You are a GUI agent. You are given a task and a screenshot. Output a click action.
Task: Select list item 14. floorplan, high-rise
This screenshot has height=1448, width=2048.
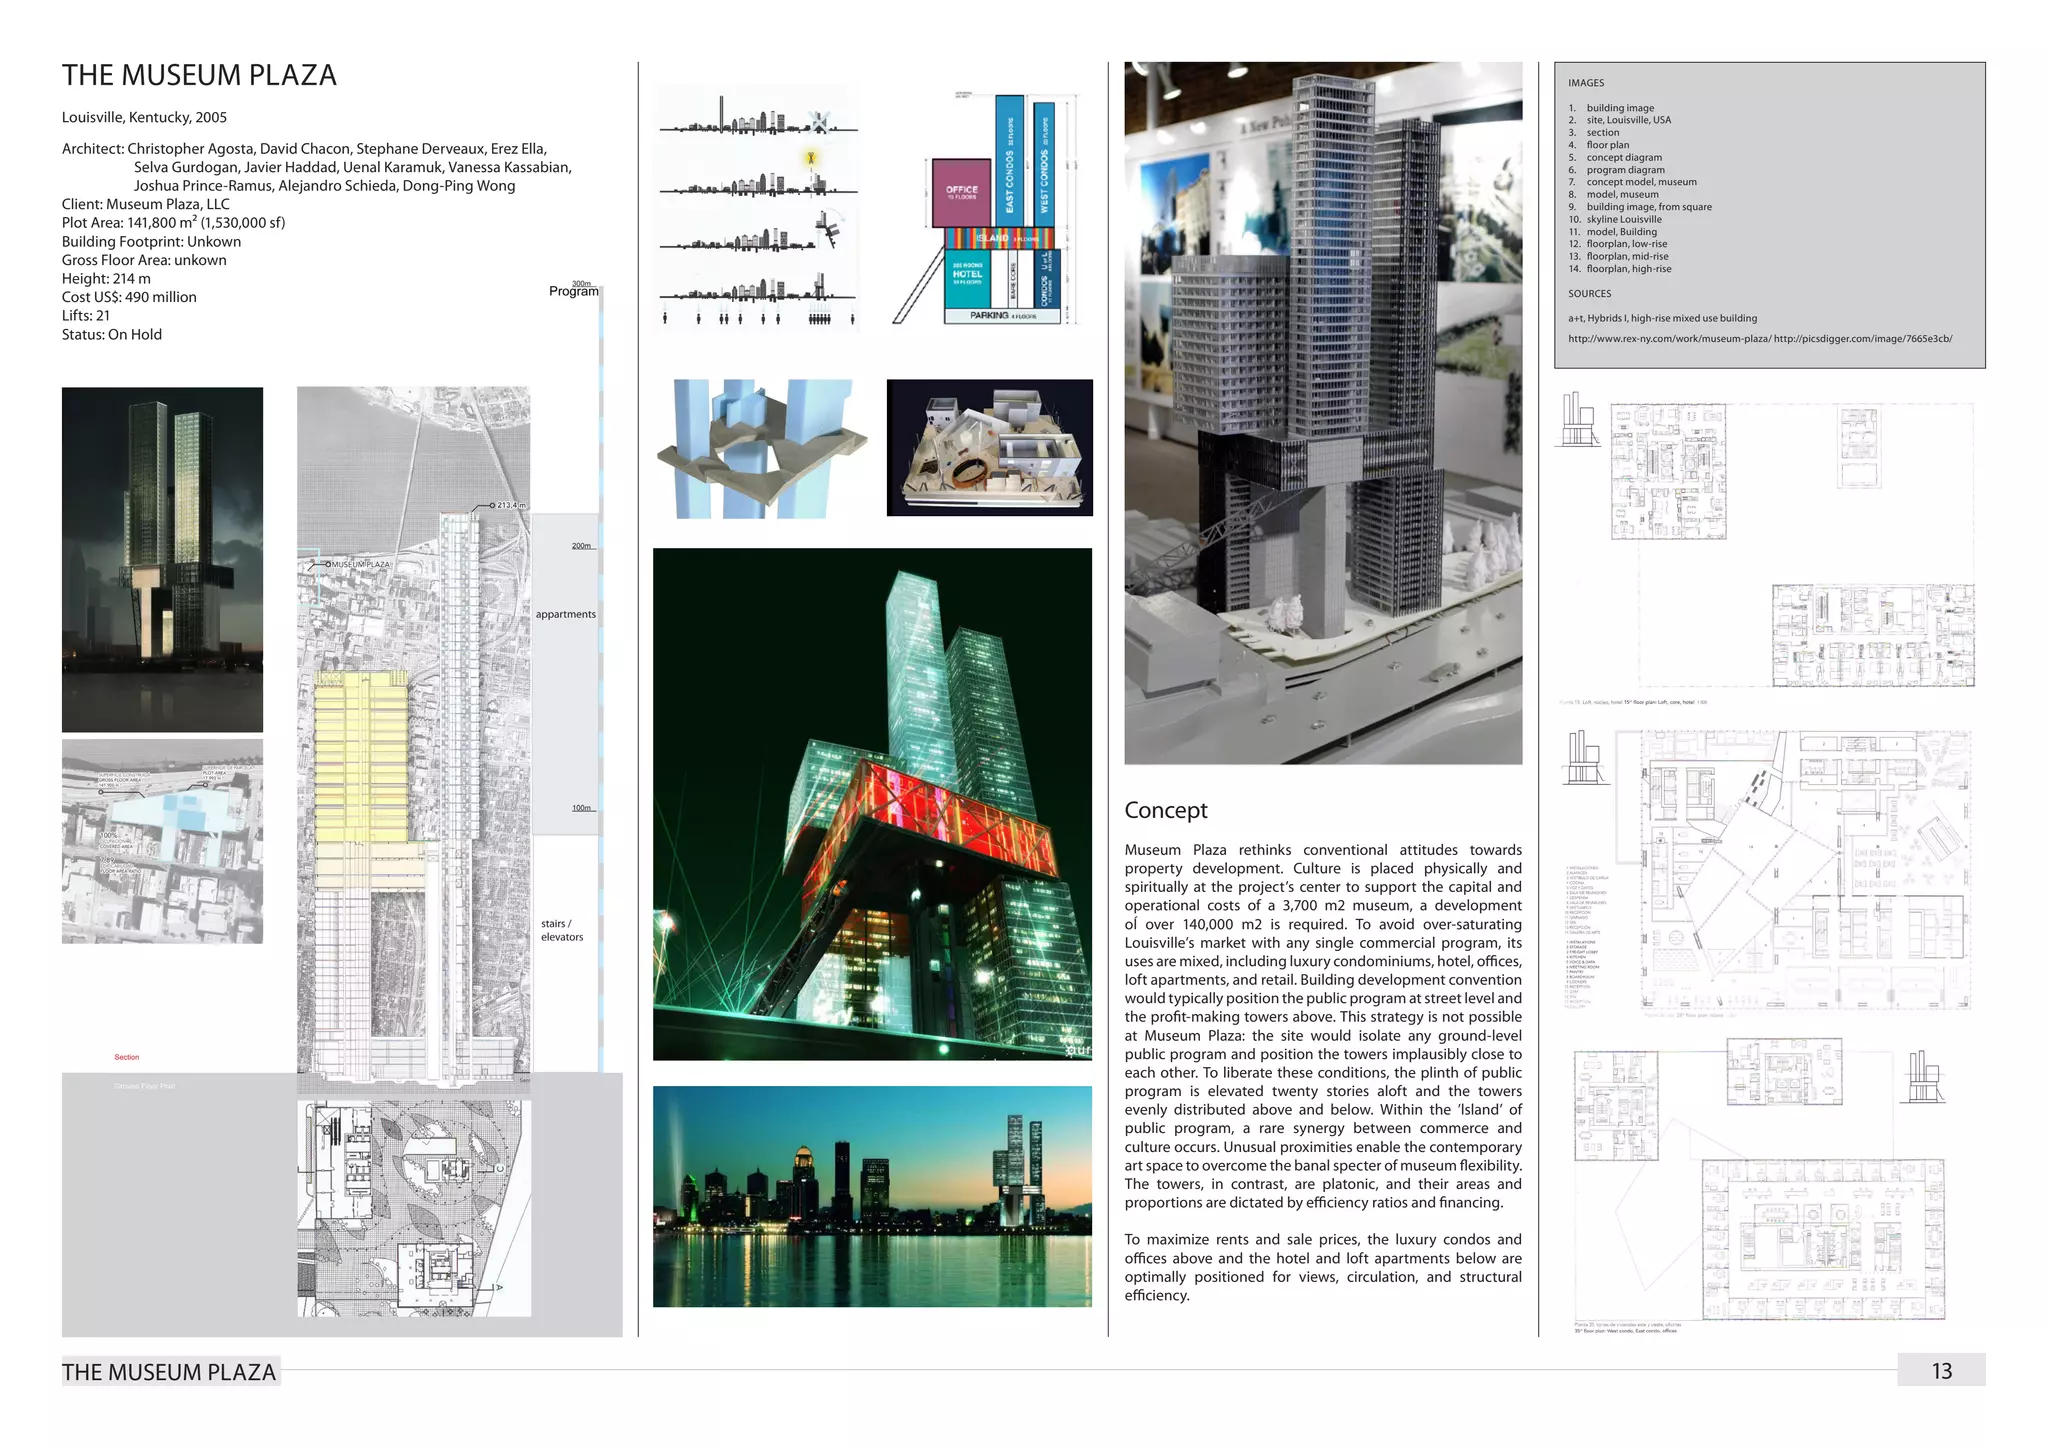click(x=1620, y=269)
